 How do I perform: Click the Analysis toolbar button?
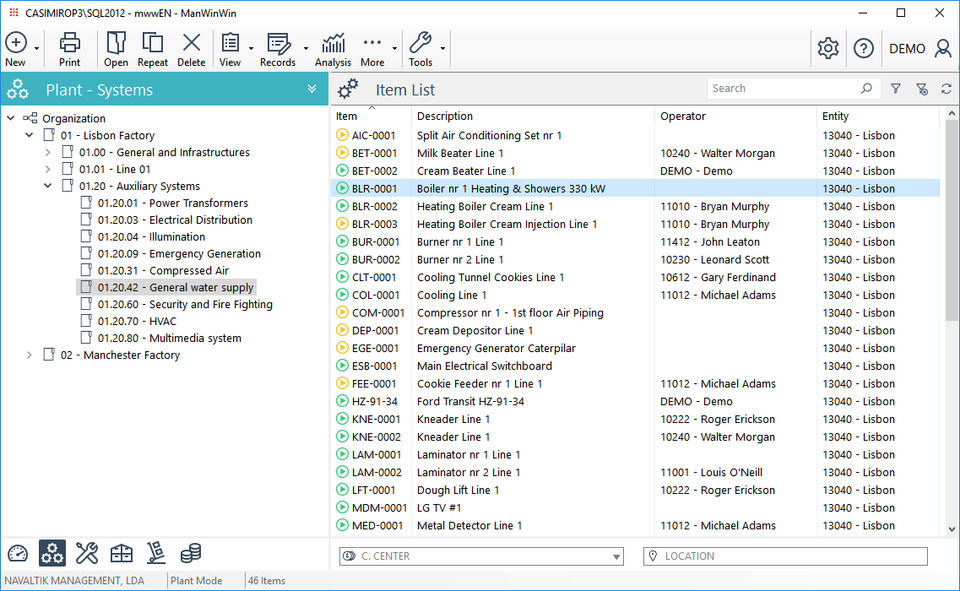click(x=333, y=49)
